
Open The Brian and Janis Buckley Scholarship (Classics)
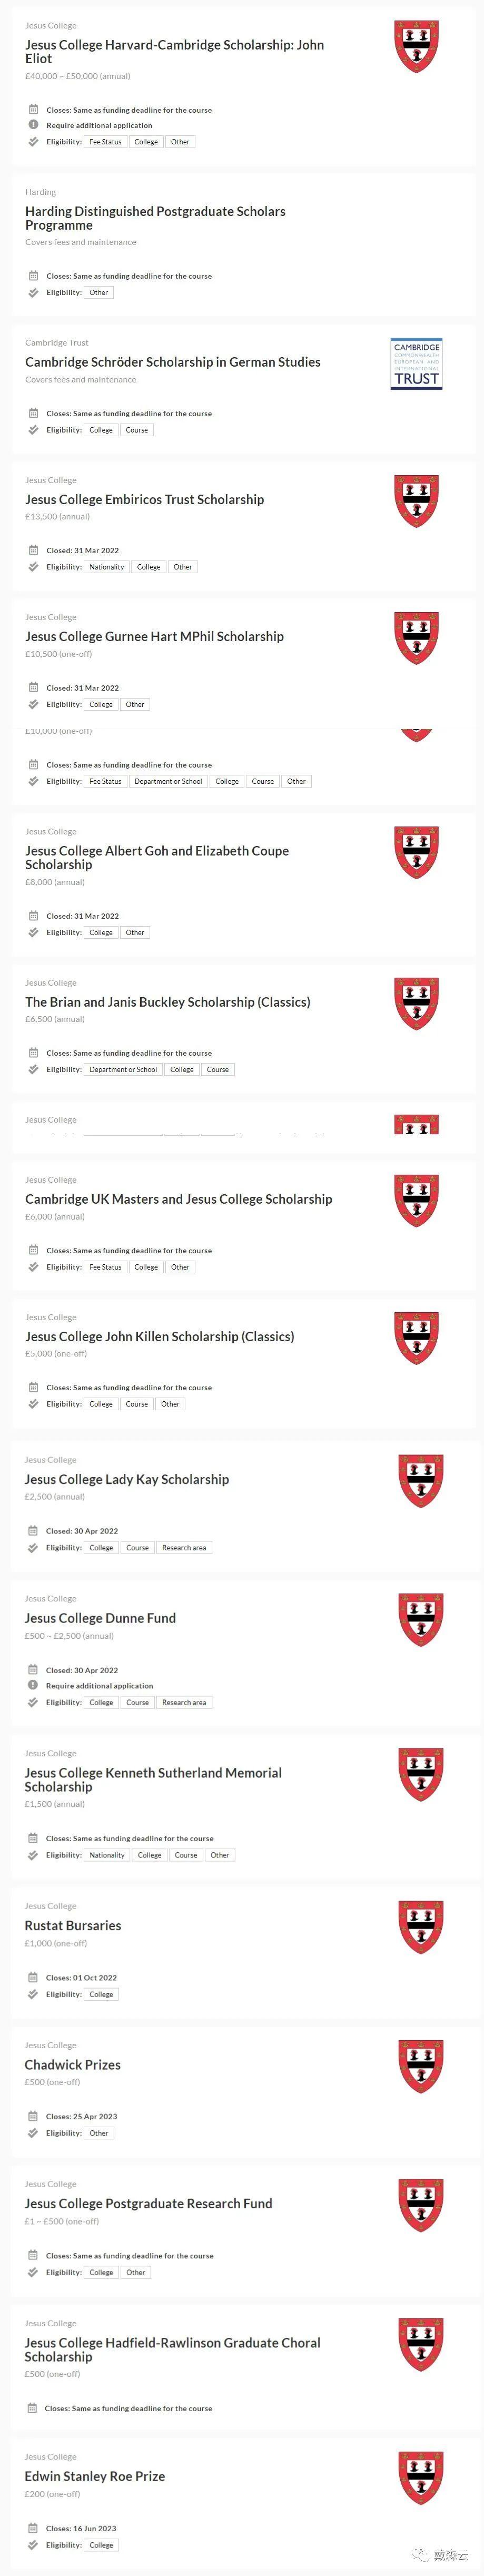click(x=167, y=1002)
